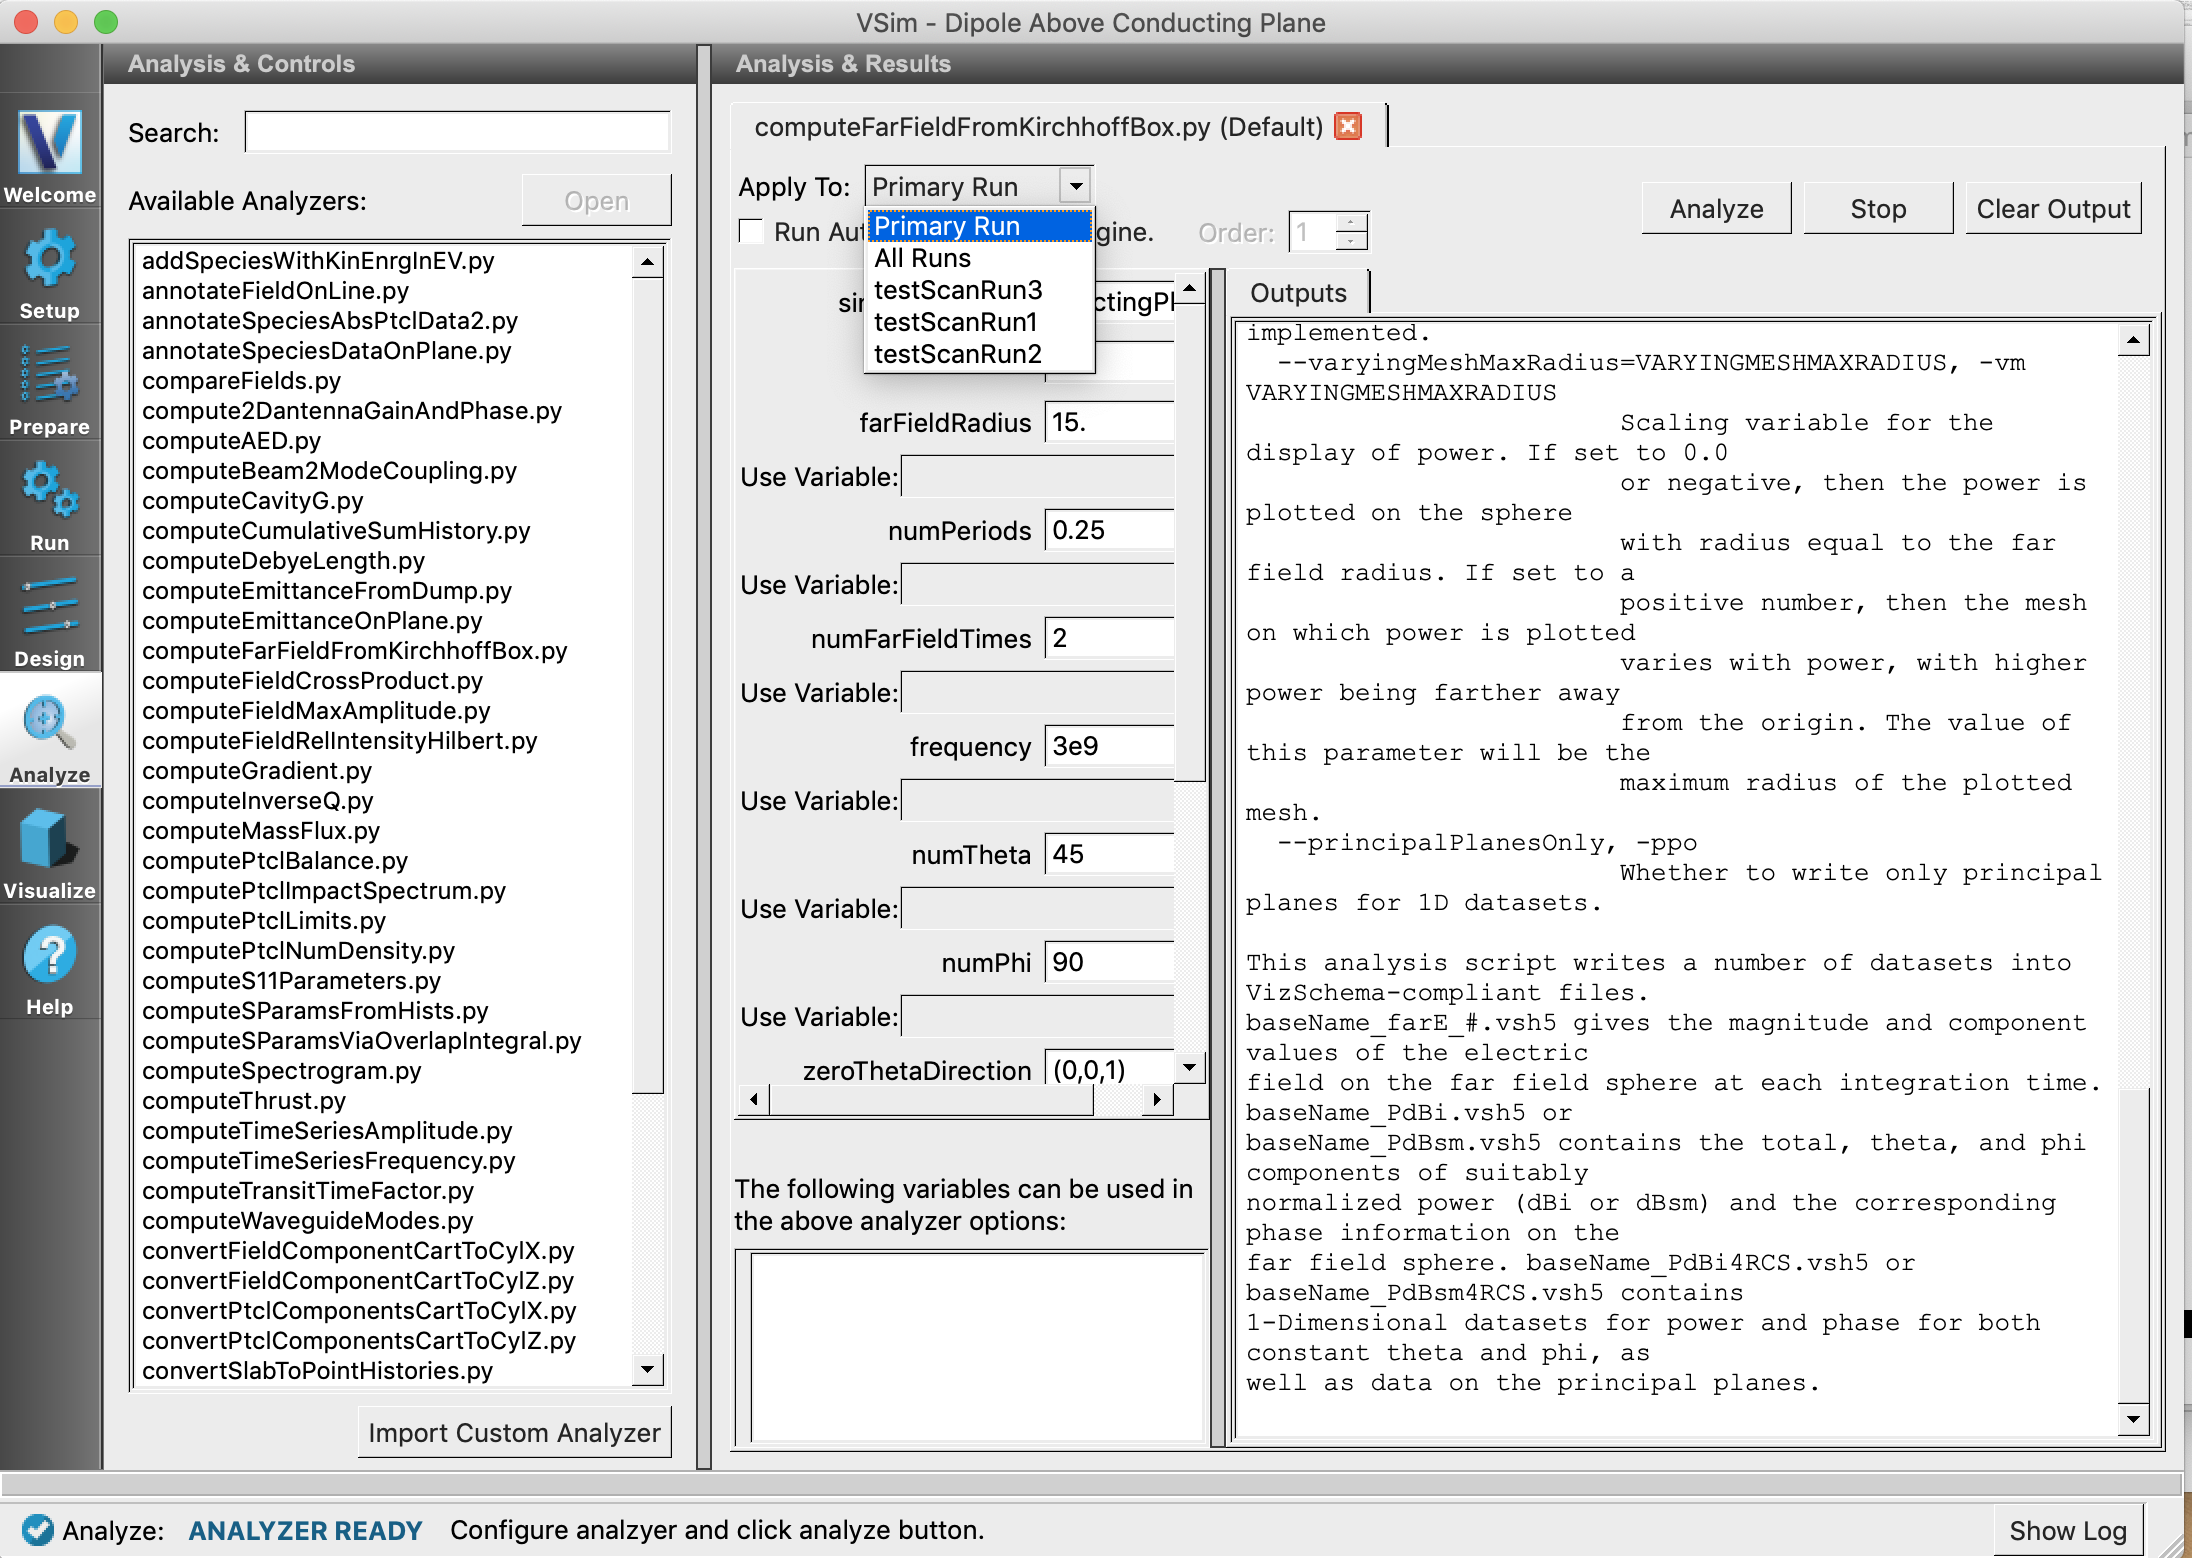Viewport: 2192px width, 1558px height.
Task: Toggle the Run Automatically checkbox
Action: click(751, 231)
